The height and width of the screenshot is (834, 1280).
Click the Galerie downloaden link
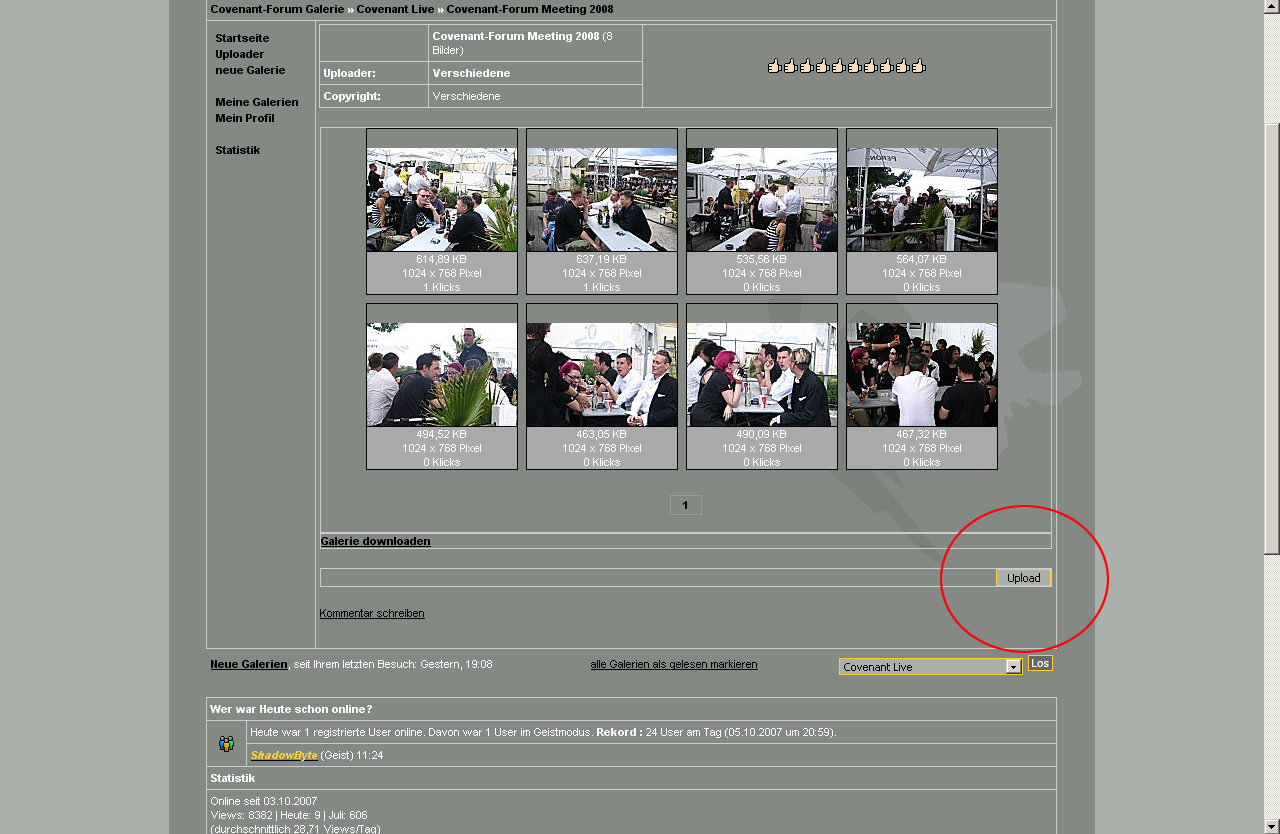click(x=375, y=541)
